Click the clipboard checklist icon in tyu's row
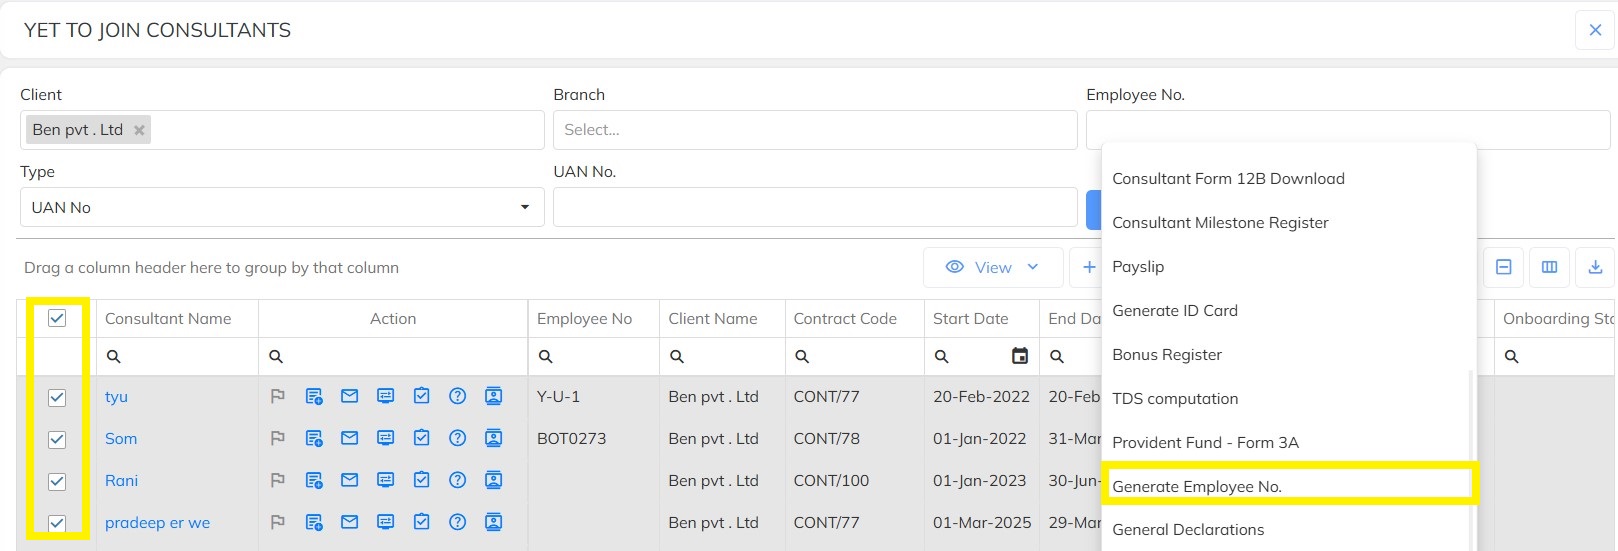The image size is (1618, 551). [x=421, y=396]
